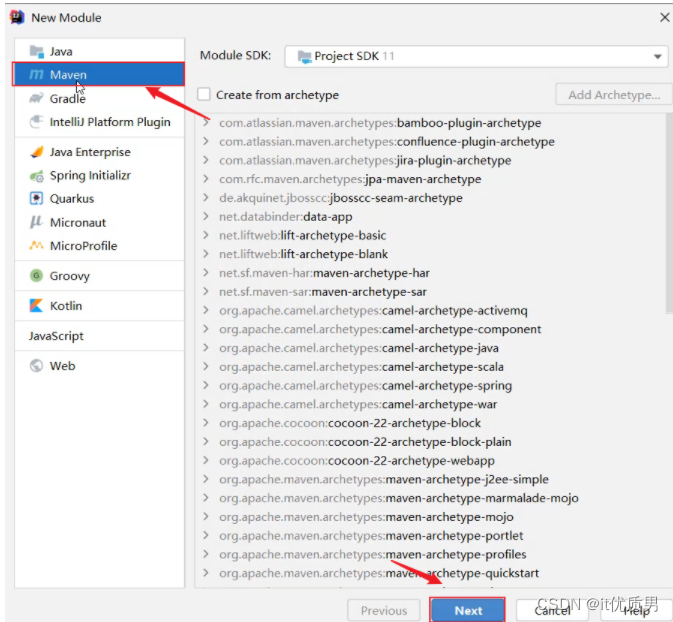Click the Java Enterprise icon

[x=36, y=152]
